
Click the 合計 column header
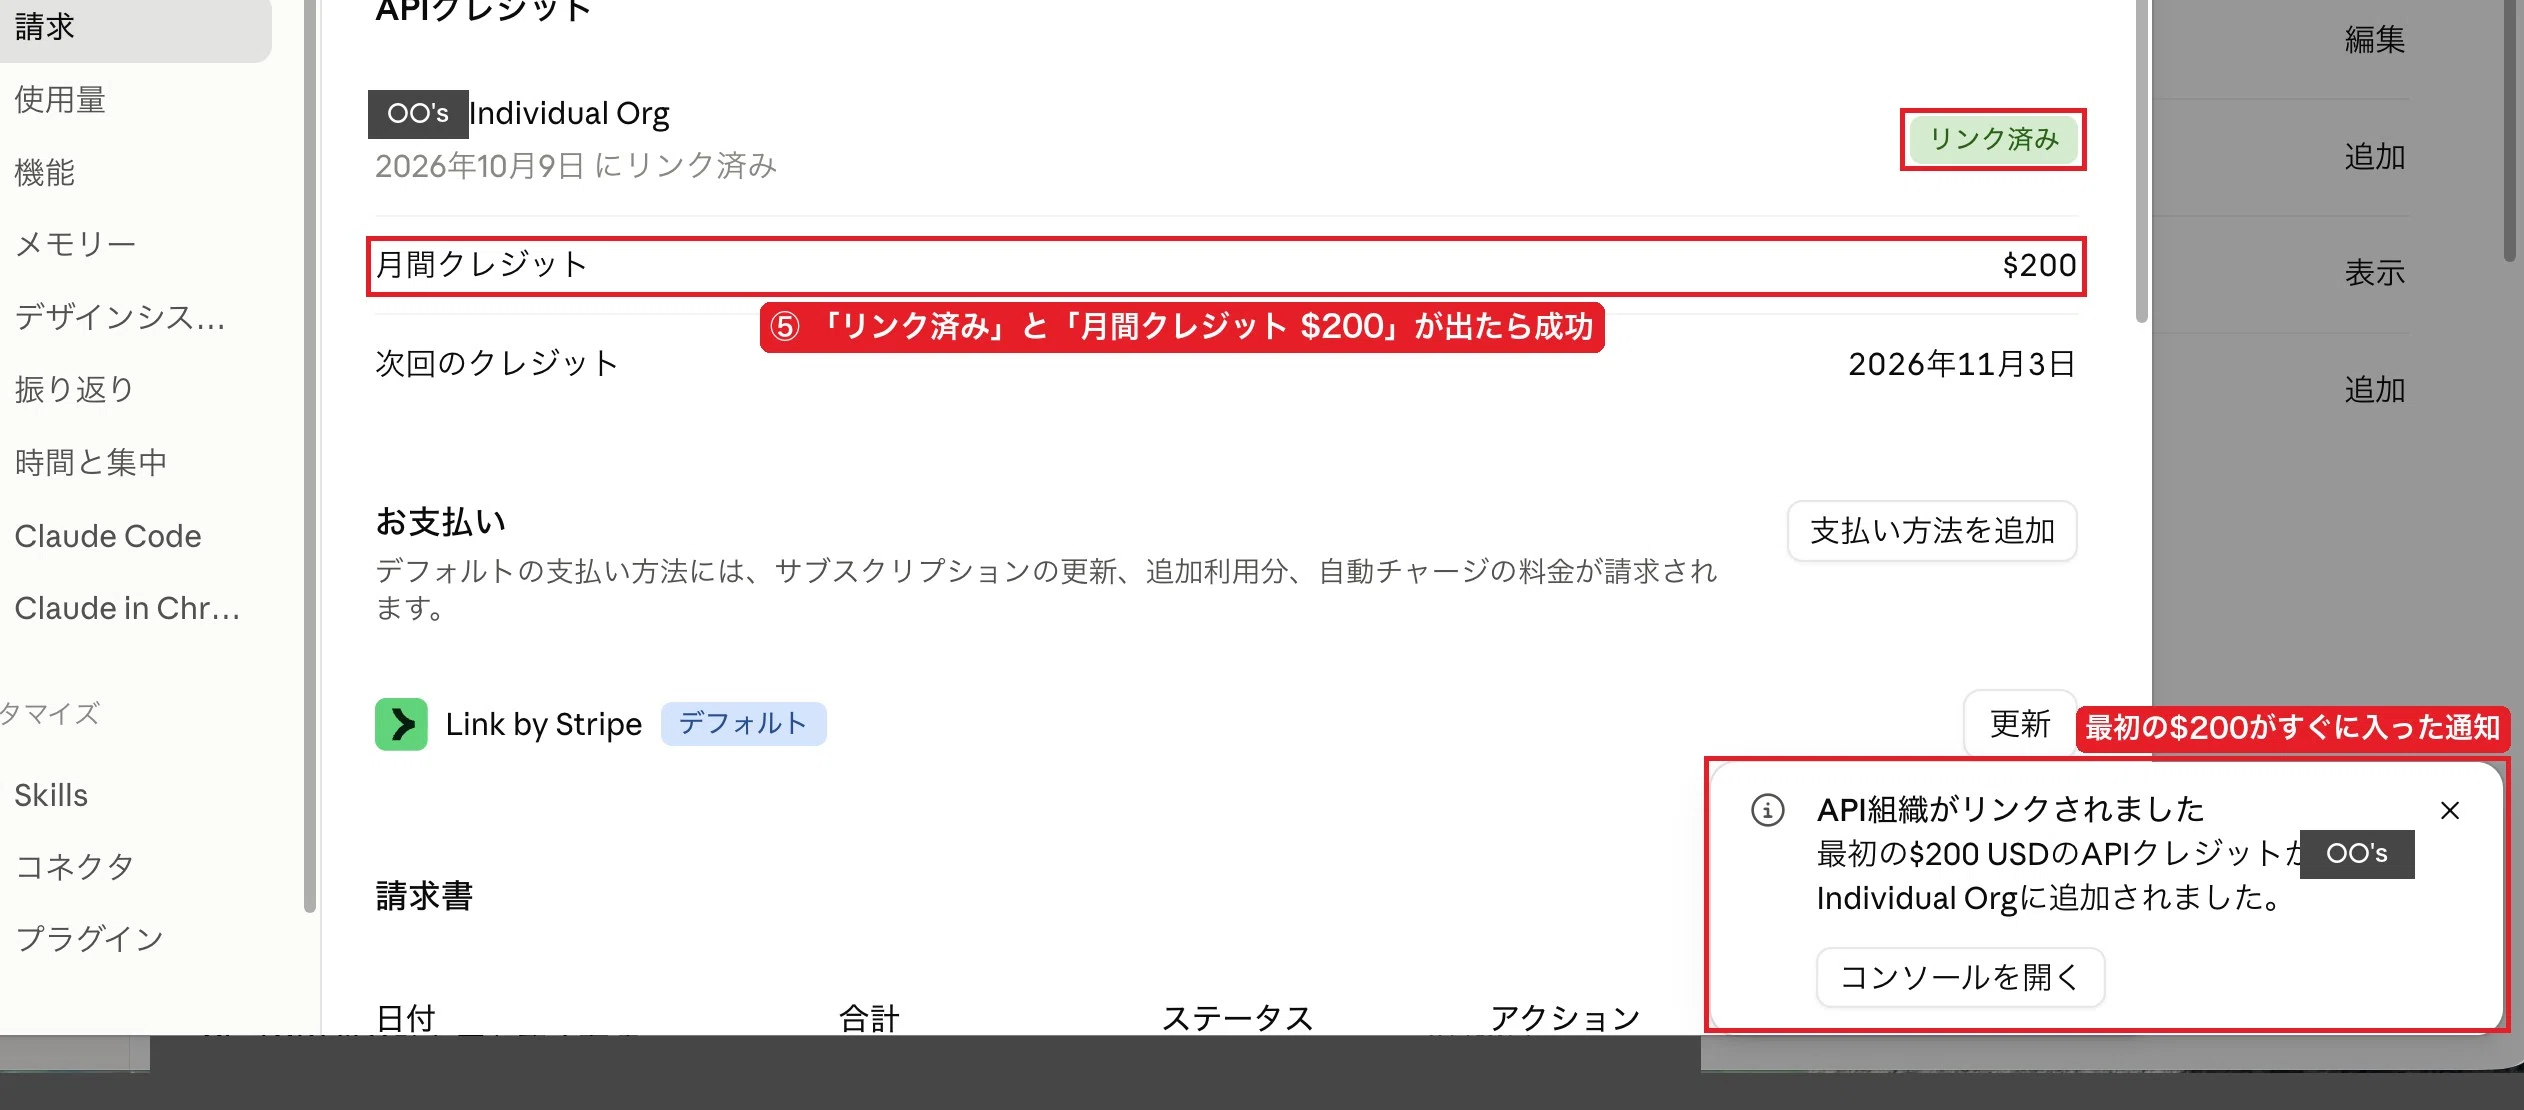pos(869,1018)
